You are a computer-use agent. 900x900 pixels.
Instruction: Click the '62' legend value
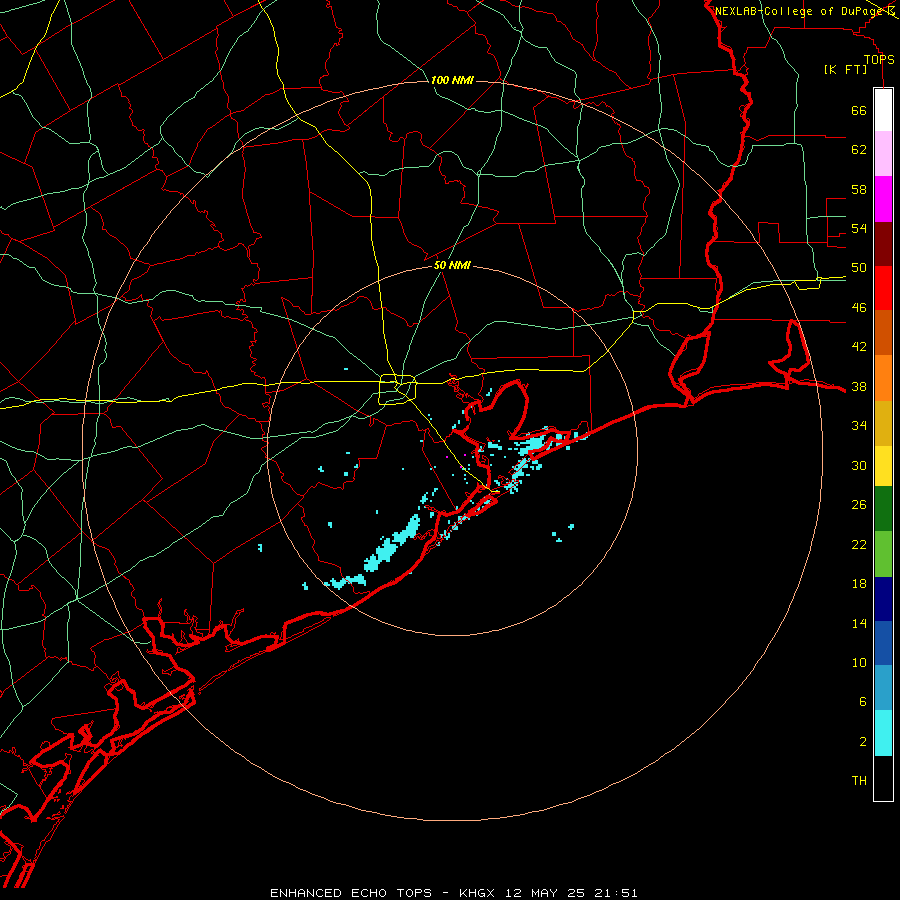click(x=859, y=150)
